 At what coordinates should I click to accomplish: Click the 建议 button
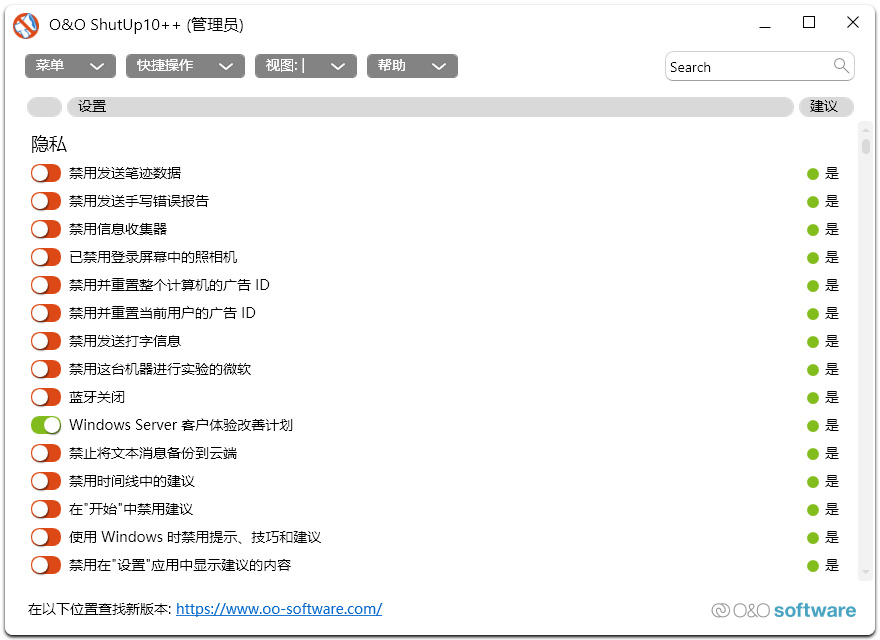click(826, 107)
